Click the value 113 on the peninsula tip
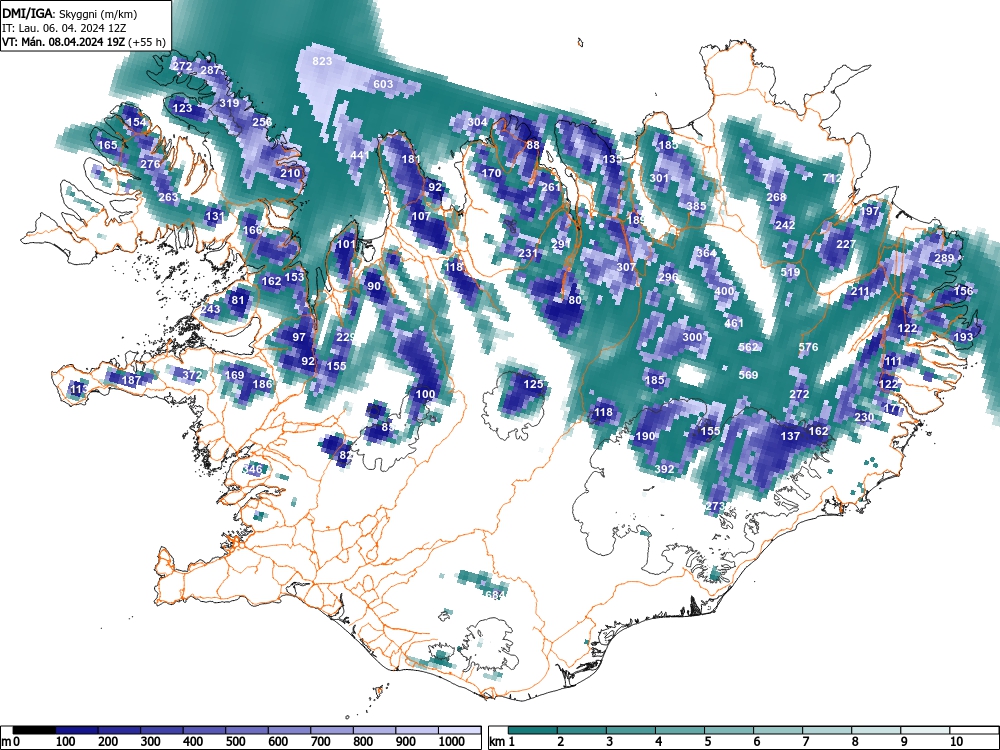This screenshot has height=750, width=1000. tap(80, 389)
